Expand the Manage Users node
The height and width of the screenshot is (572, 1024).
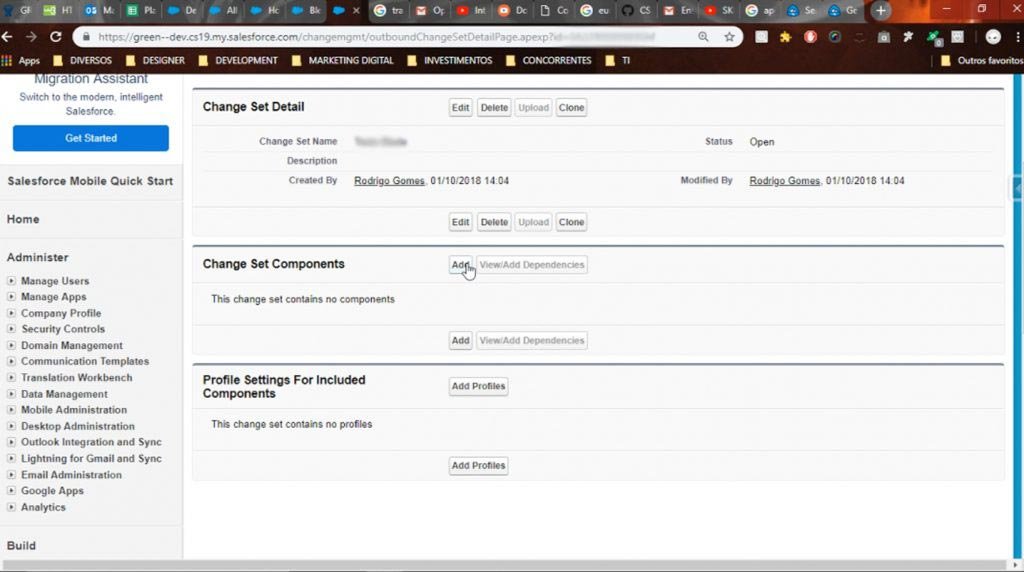pyautogui.click(x=11, y=281)
